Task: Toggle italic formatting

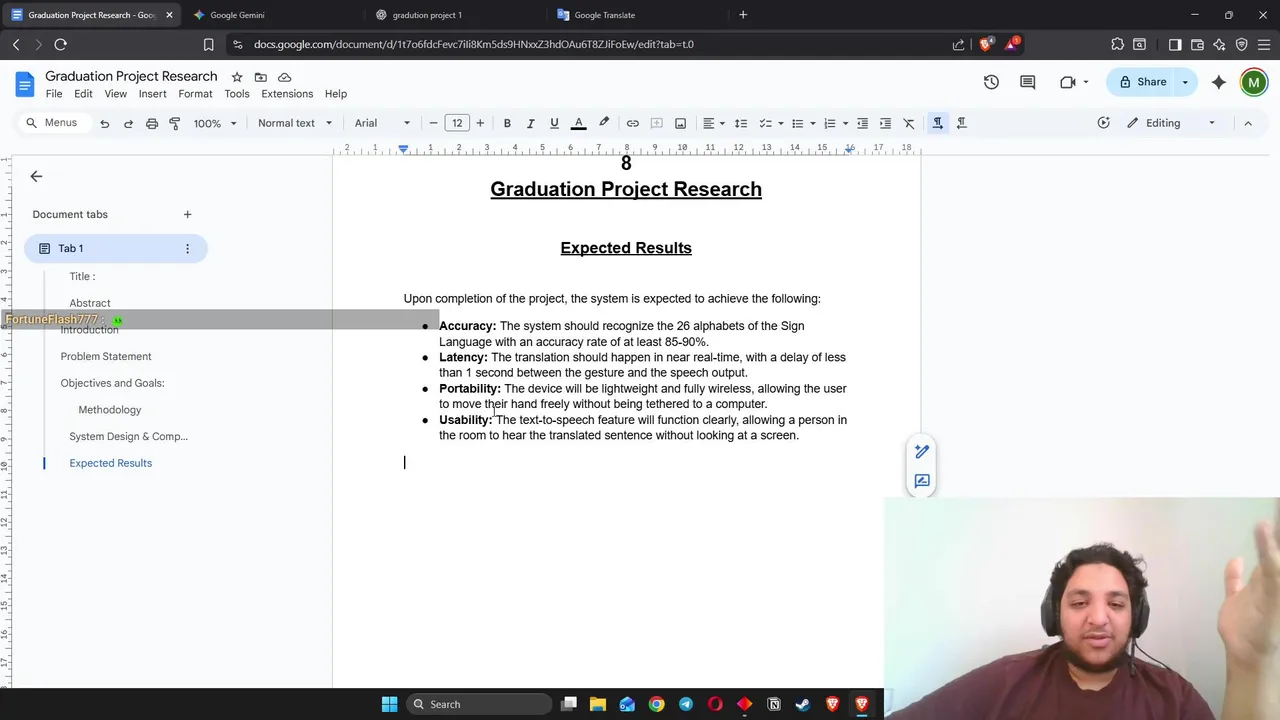Action: (531, 123)
